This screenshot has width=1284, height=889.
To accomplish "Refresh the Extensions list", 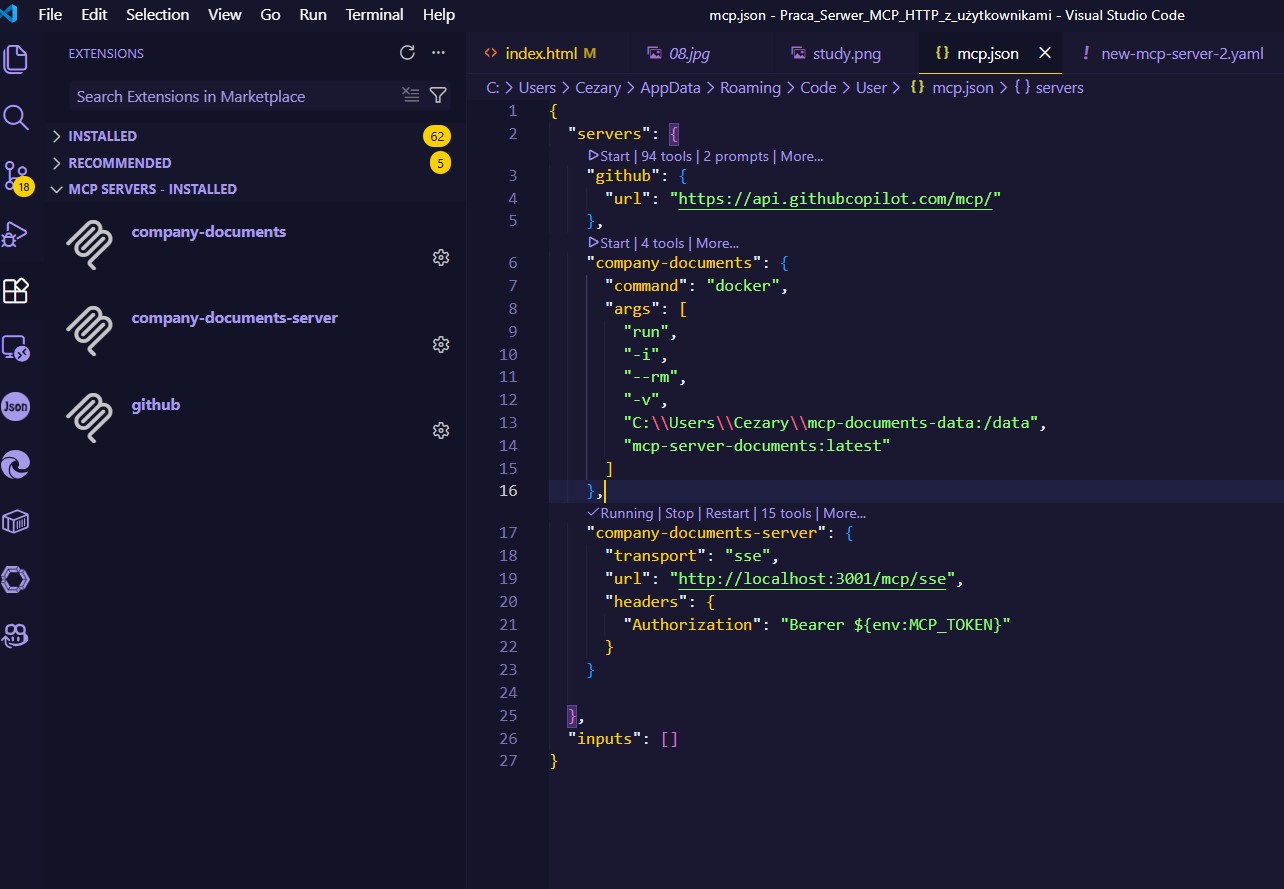I will click(x=407, y=53).
